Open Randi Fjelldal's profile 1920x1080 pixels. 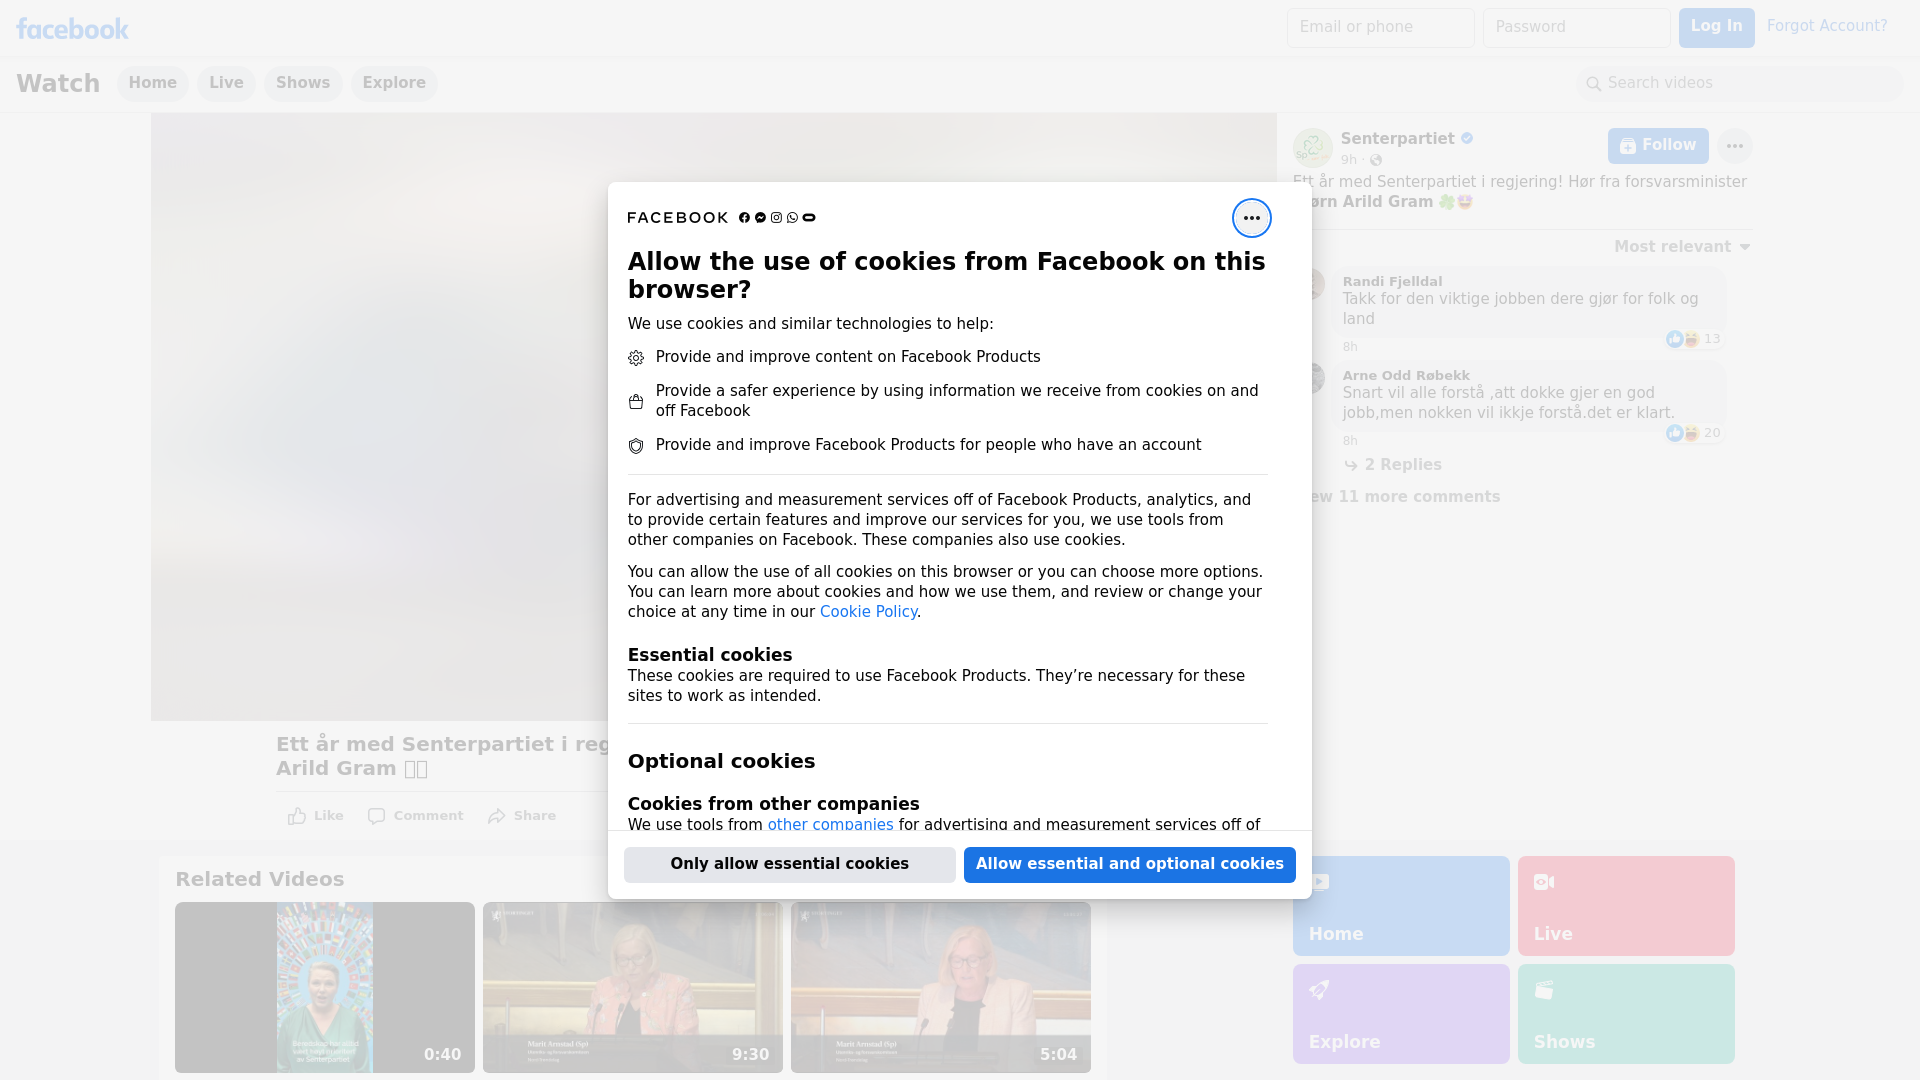click(1392, 282)
